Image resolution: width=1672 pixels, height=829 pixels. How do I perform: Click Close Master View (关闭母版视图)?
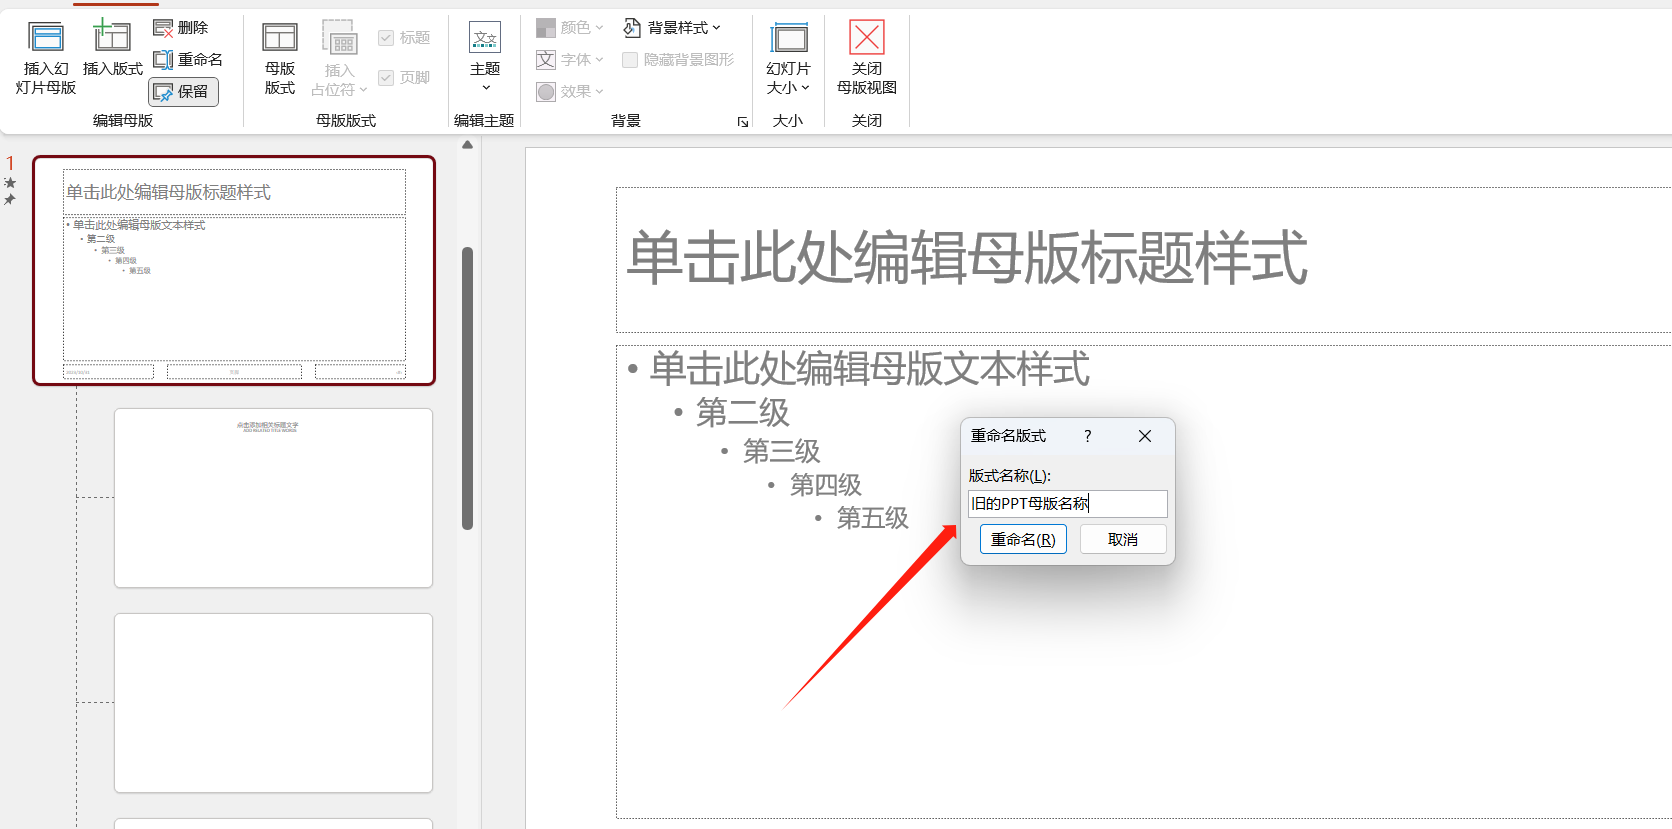coord(867,58)
